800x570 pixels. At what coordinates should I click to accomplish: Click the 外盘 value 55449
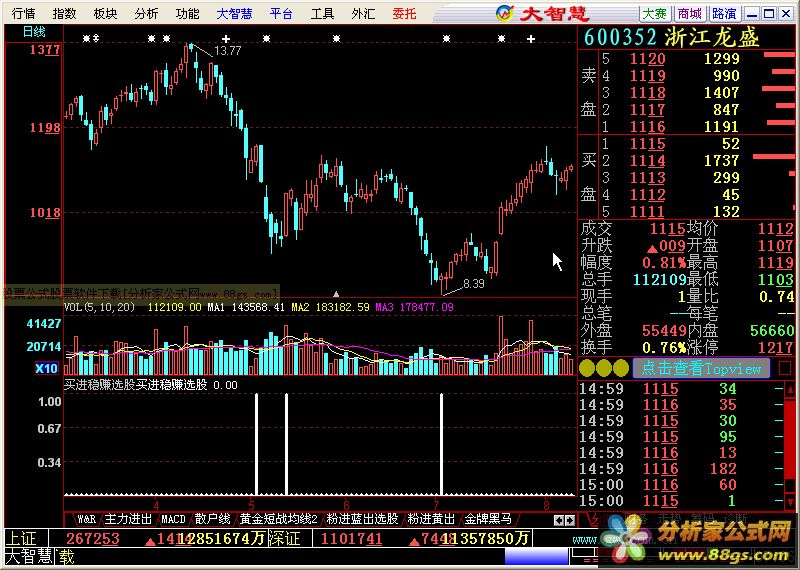pos(664,331)
